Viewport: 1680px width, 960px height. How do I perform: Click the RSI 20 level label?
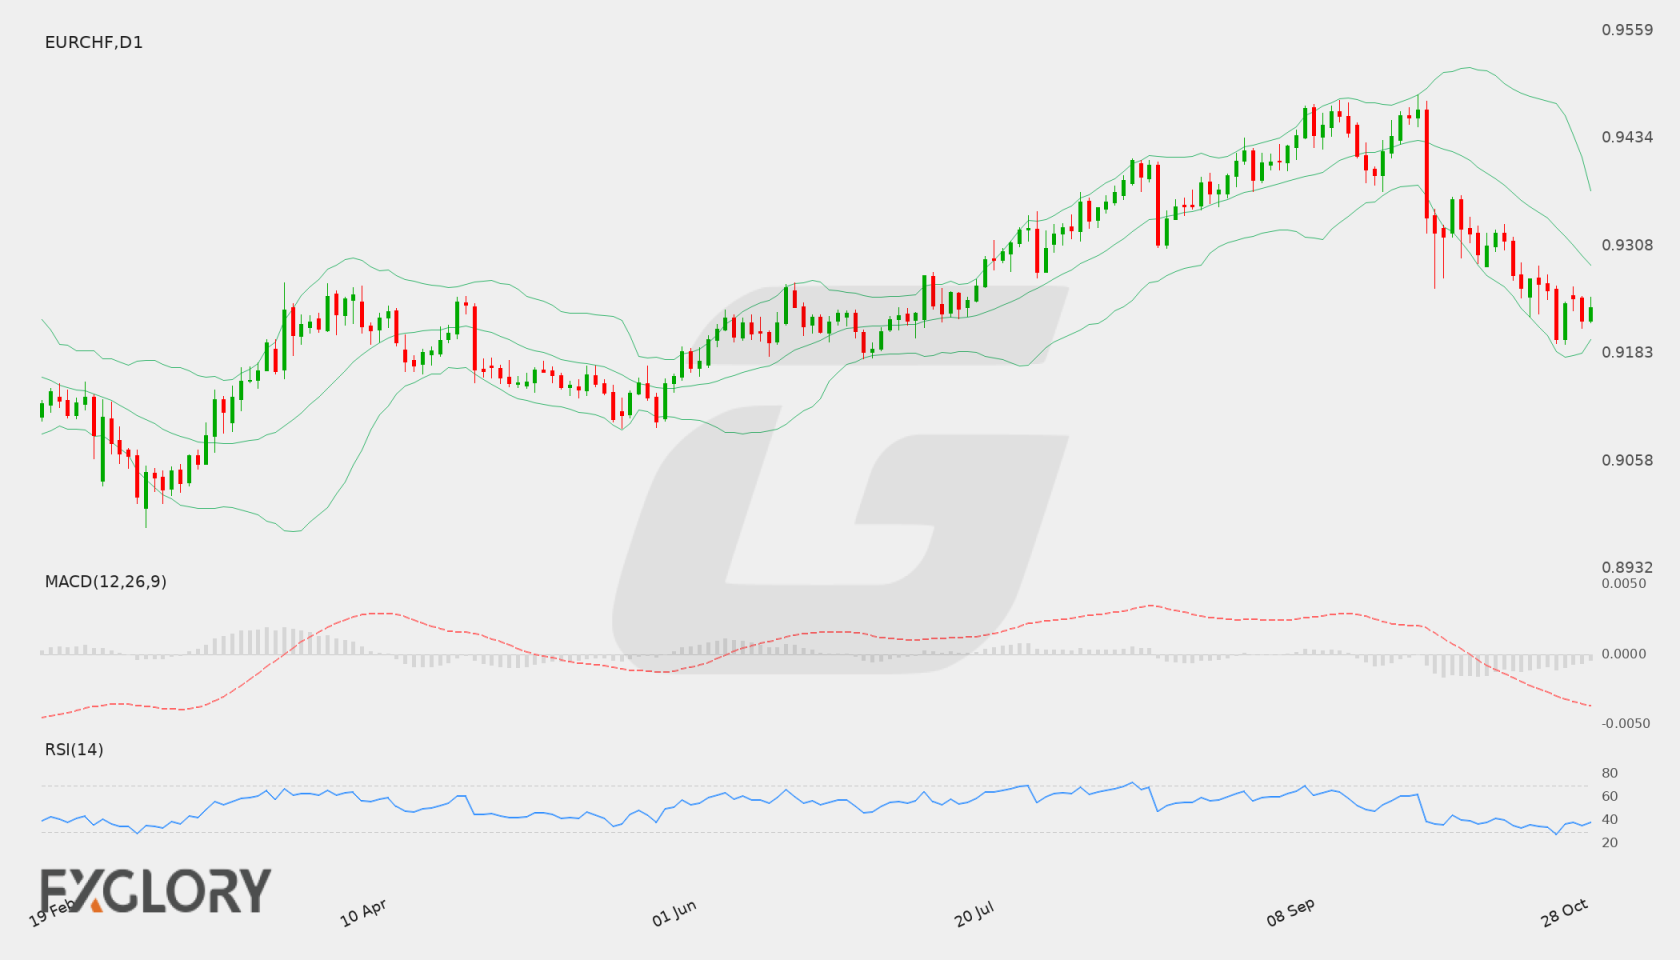point(1610,842)
